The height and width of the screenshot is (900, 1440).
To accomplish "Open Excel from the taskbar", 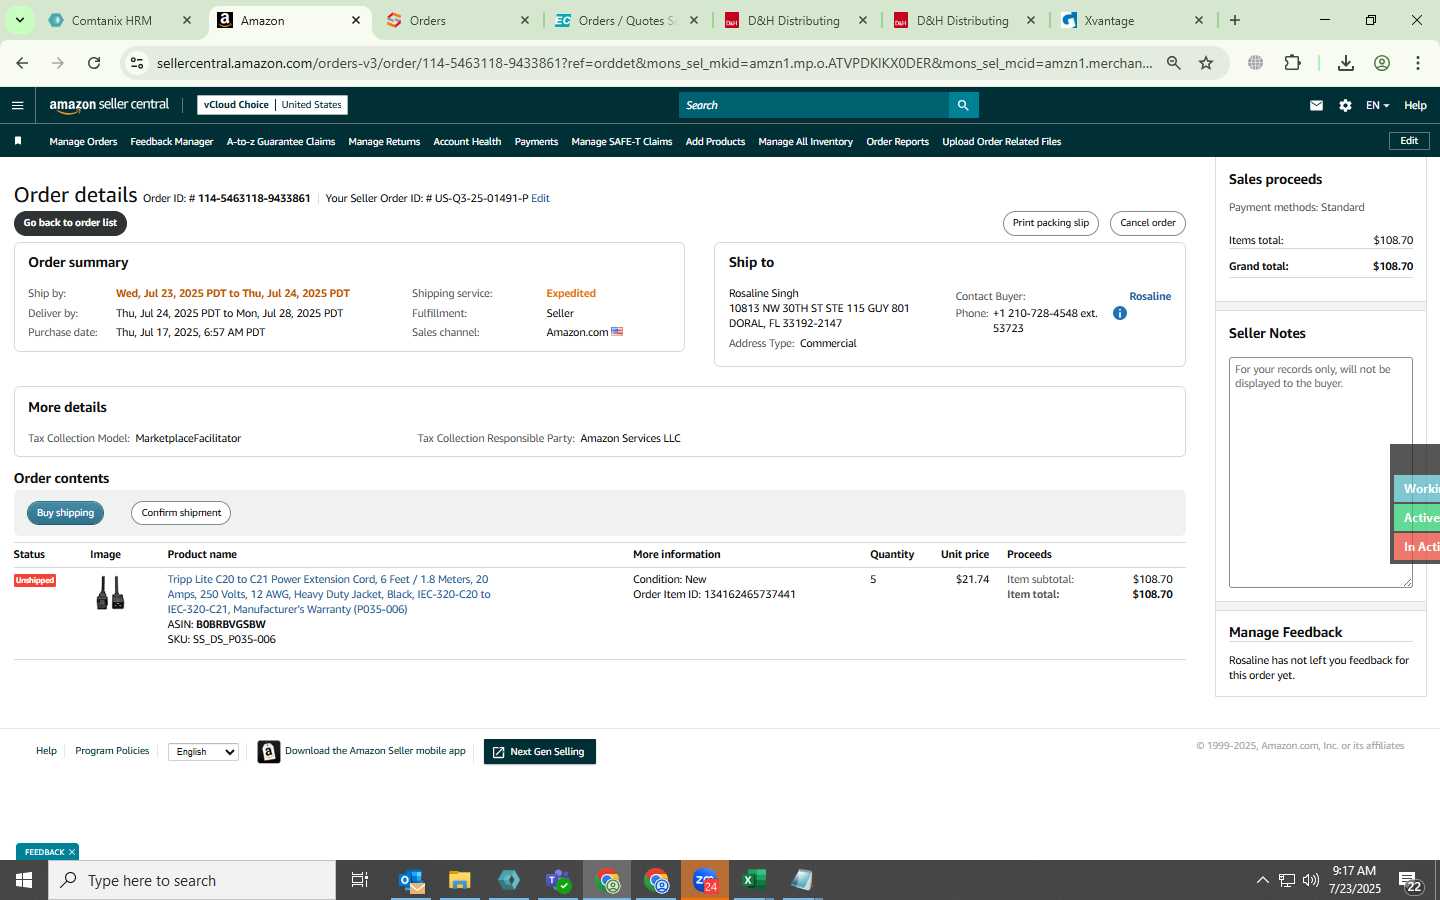I will 754,880.
